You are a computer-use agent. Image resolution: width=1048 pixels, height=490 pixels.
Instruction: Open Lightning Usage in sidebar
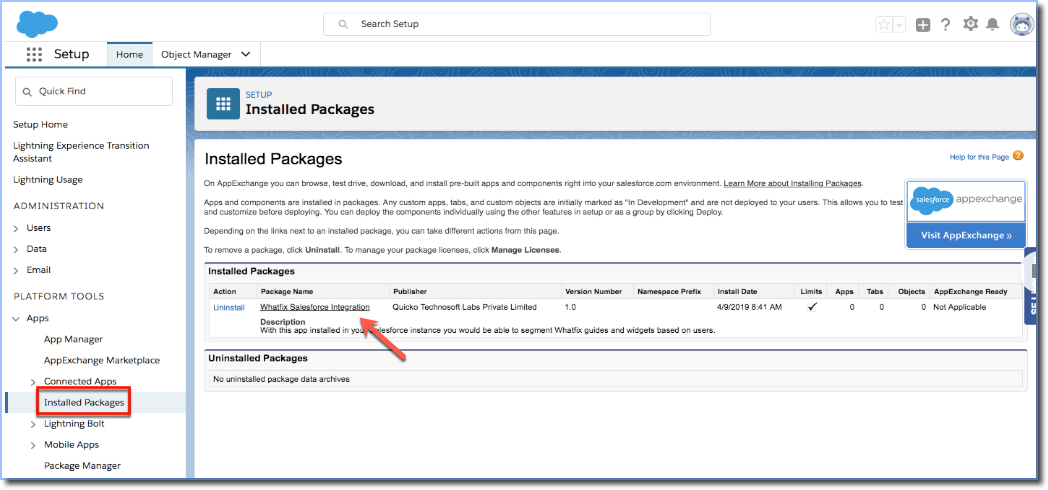[48, 179]
